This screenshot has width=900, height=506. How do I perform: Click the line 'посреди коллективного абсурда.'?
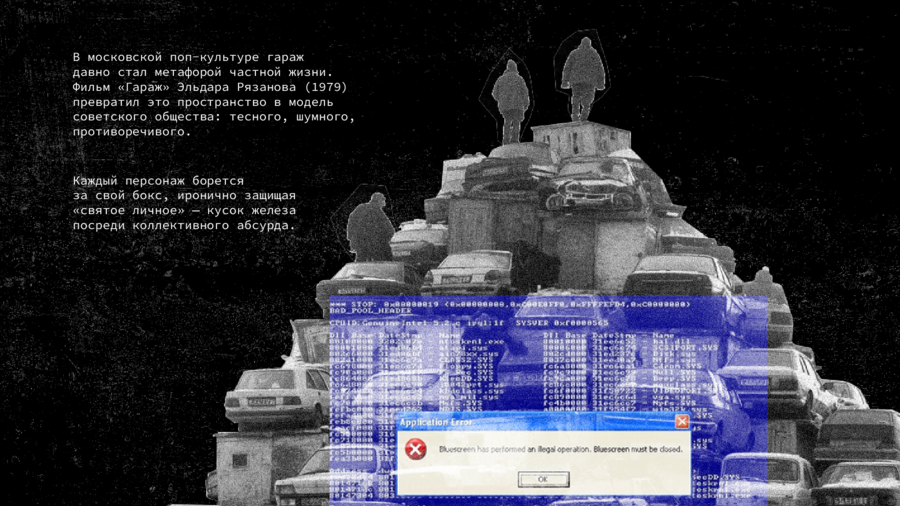[x=184, y=225]
